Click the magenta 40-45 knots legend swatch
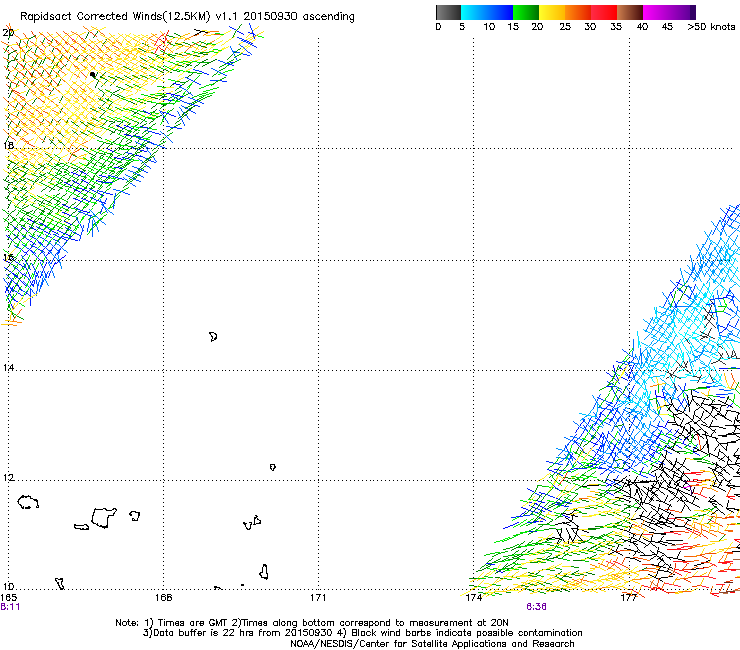 [656, 12]
